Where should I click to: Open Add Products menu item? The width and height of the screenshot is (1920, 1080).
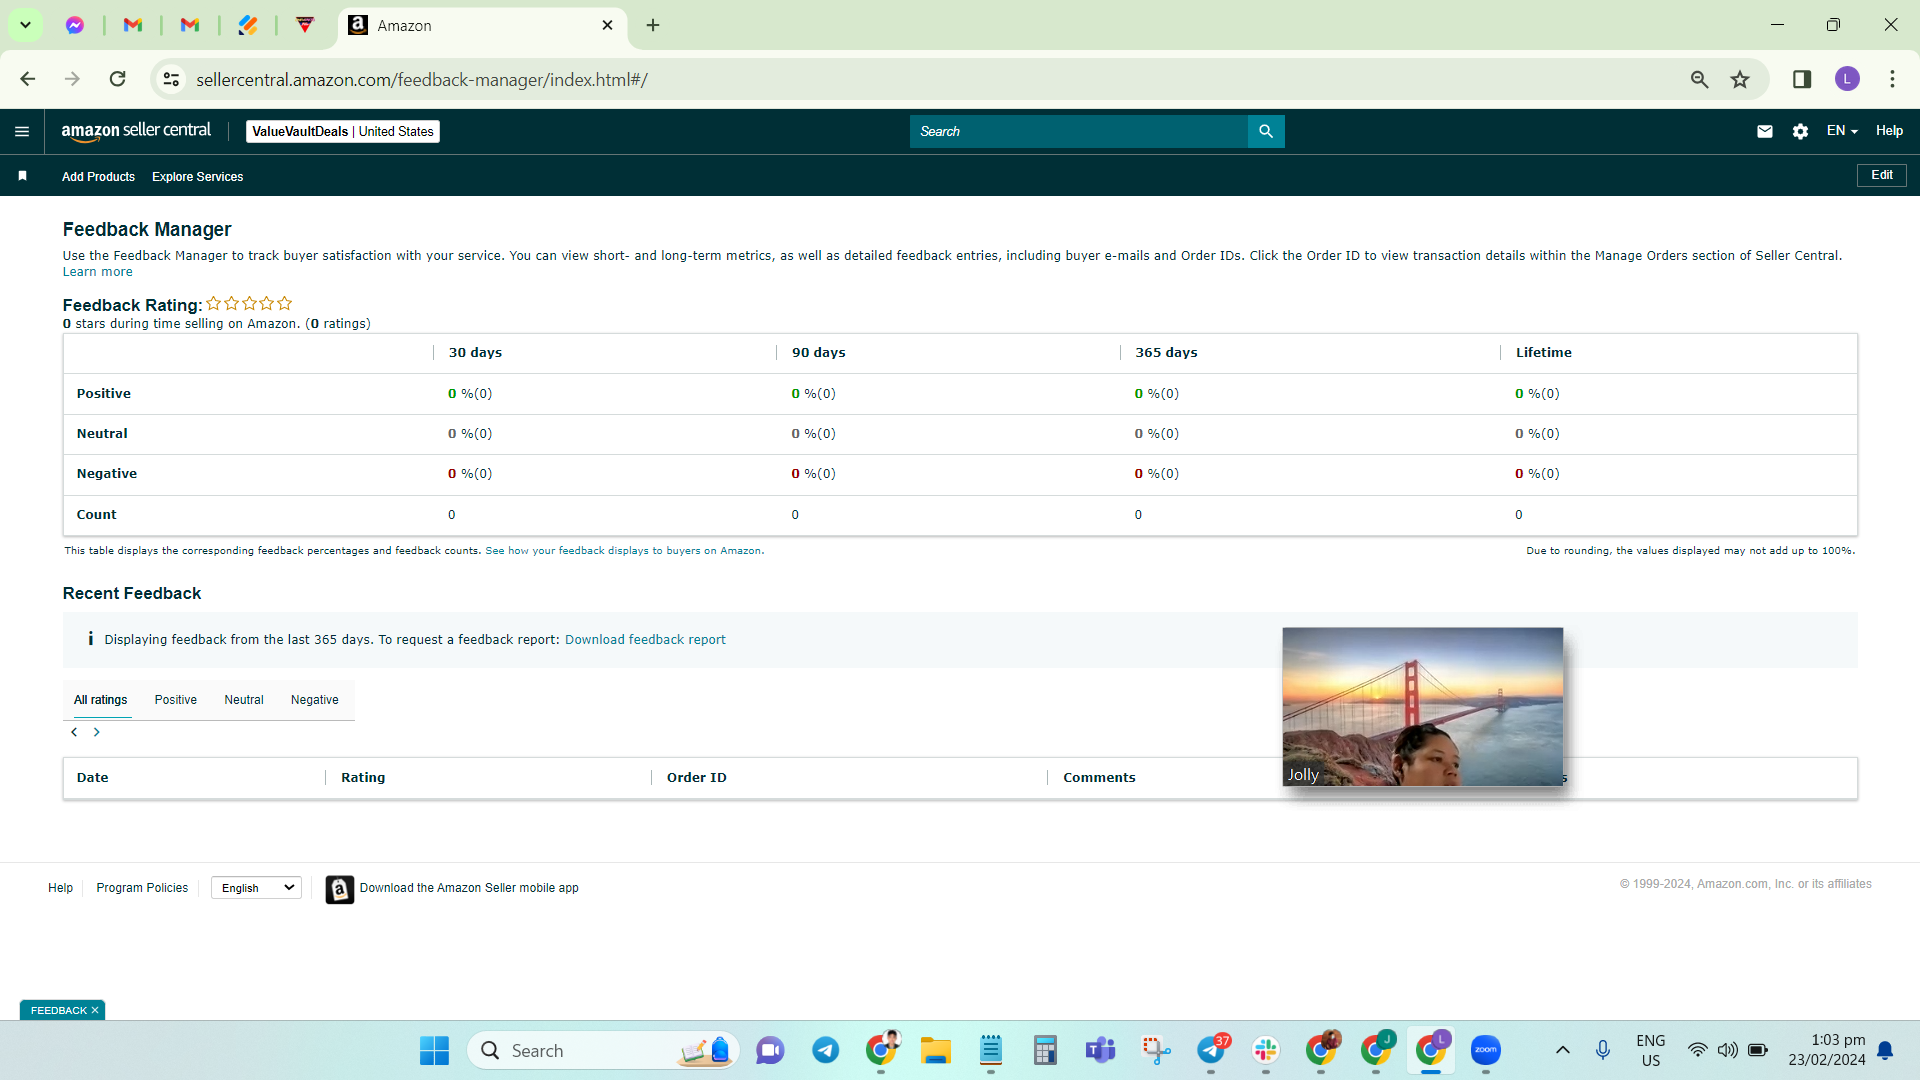tap(98, 176)
